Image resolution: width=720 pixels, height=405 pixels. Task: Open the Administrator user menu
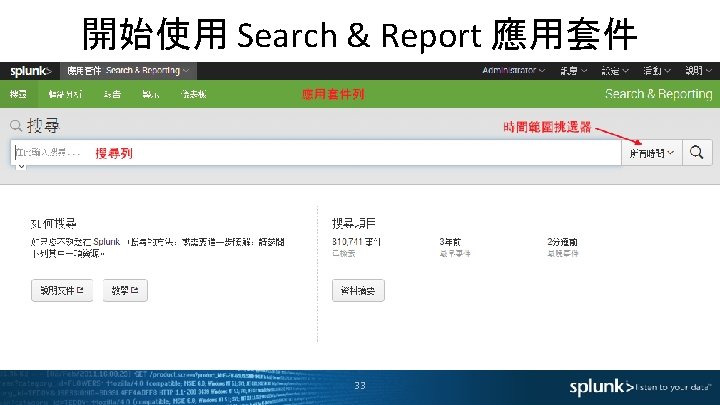click(x=513, y=71)
